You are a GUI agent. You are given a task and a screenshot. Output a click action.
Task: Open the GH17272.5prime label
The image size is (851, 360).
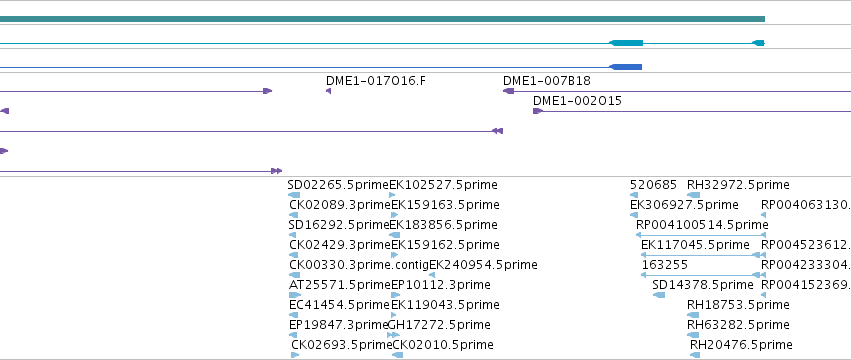(439, 325)
